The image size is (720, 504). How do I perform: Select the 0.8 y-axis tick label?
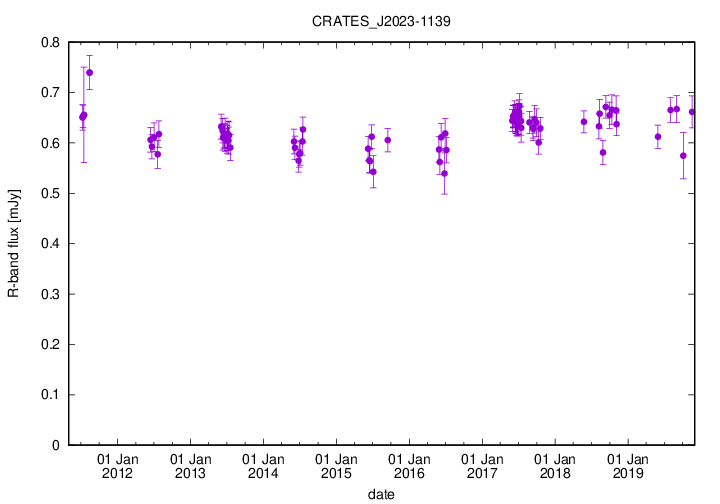(48, 42)
